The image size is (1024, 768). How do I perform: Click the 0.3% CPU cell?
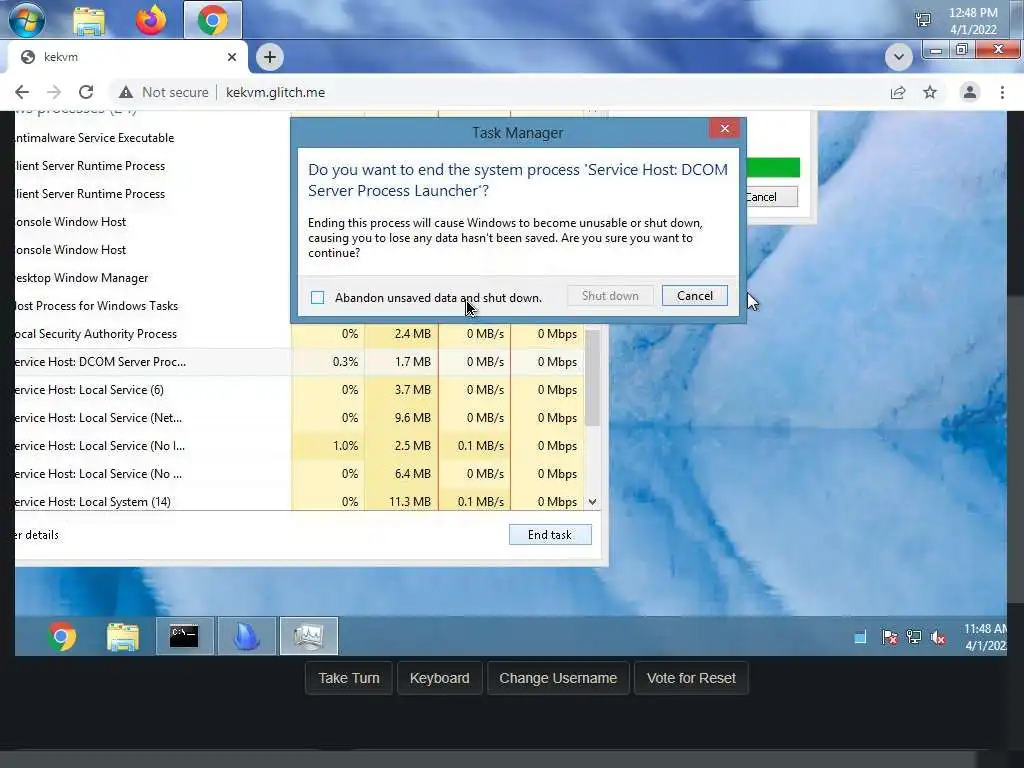(328, 362)
